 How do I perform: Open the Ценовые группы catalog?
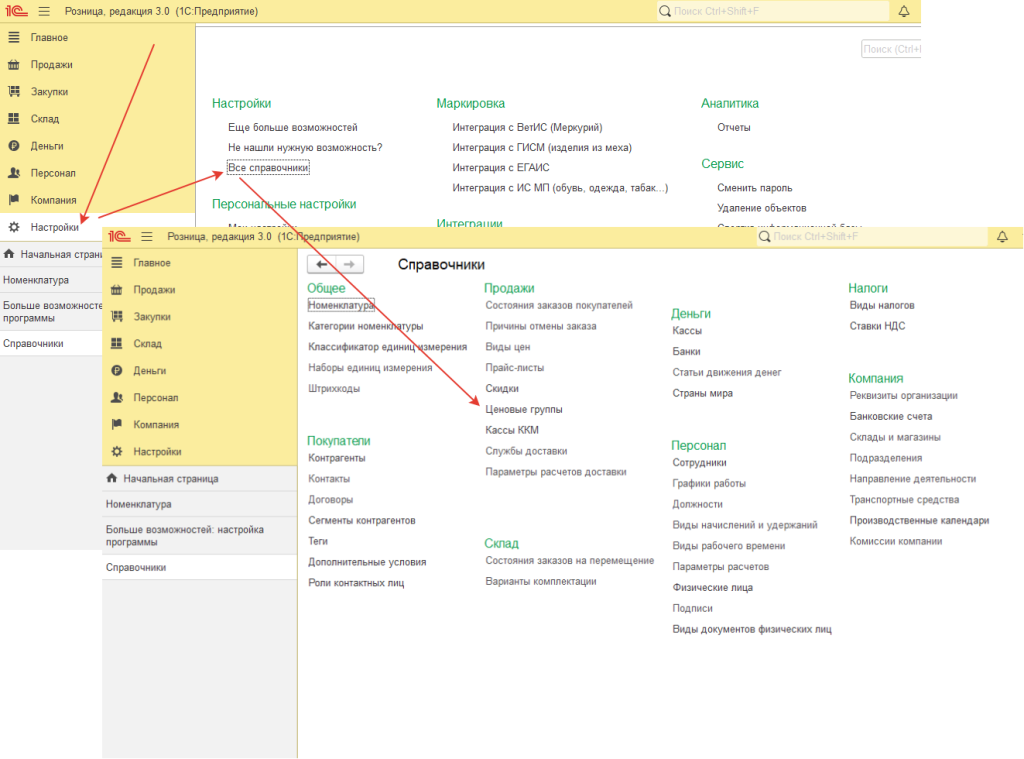(x=524, y=410)
